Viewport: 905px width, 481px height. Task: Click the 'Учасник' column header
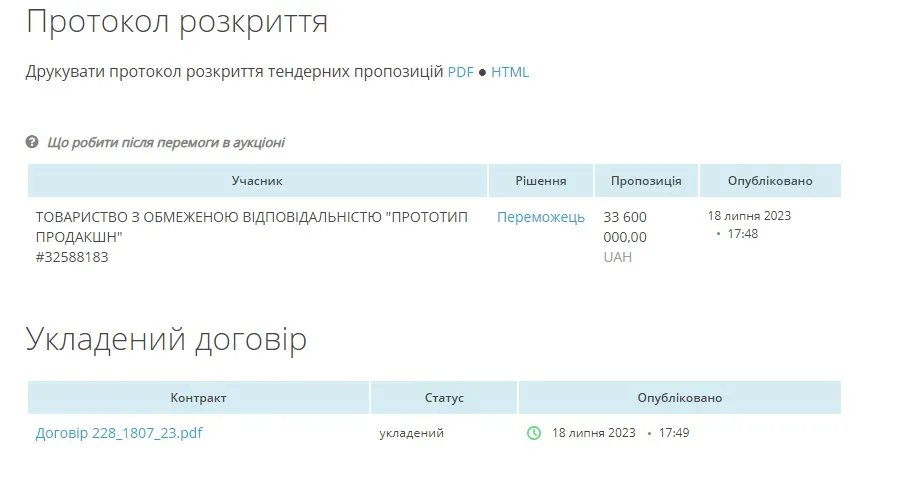click(x=257, y=181)
